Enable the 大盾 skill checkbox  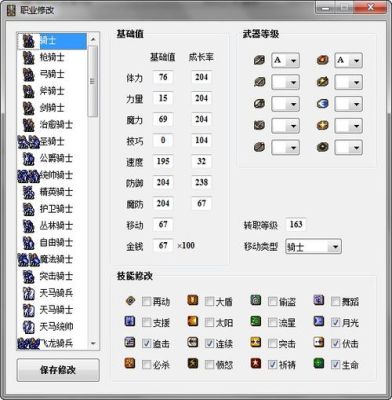[209, 302]
